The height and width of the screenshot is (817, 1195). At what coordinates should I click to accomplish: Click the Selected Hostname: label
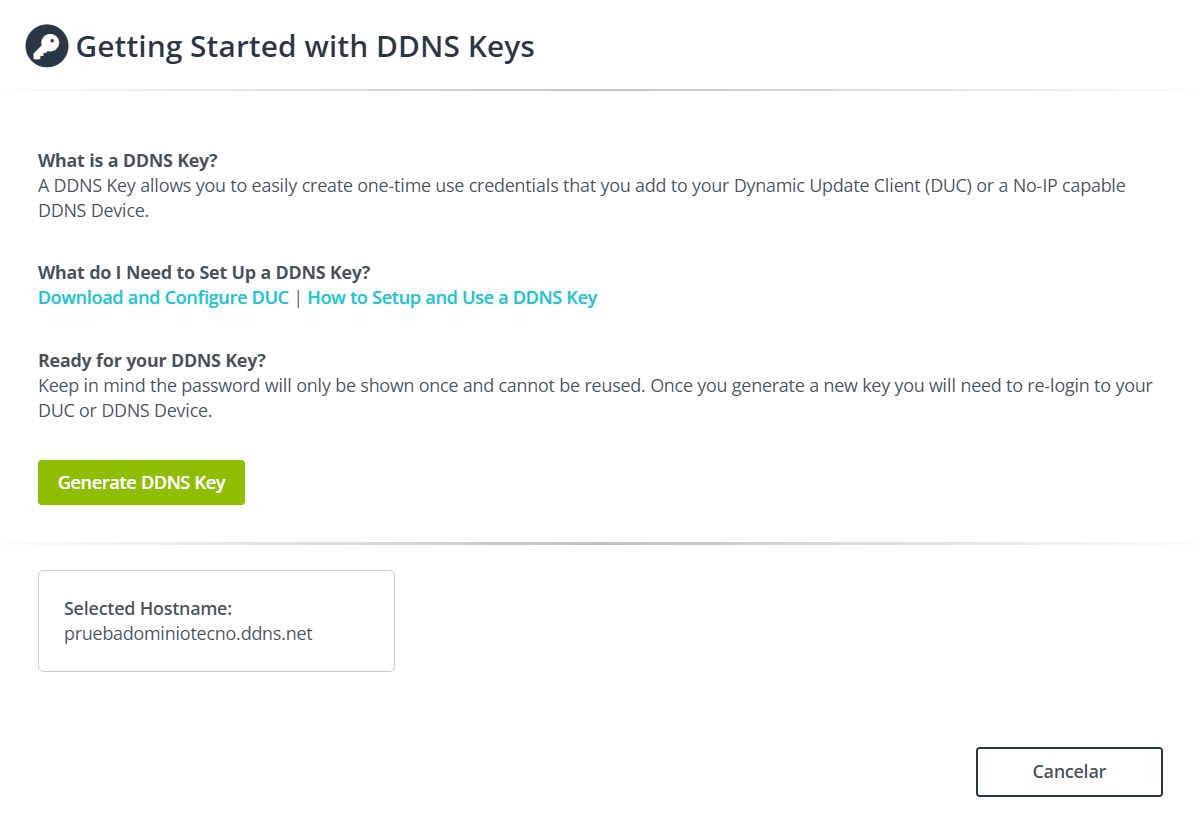148,608
